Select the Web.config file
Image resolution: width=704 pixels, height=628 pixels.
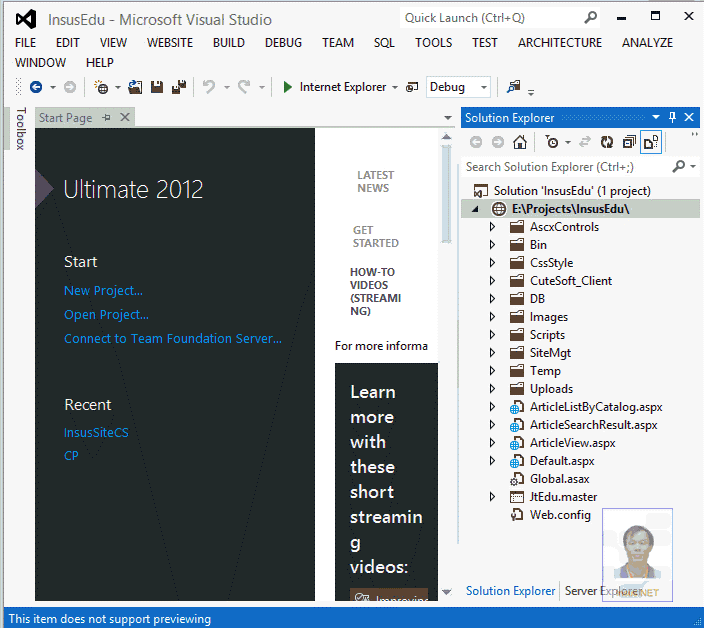[x=560, y=515]
